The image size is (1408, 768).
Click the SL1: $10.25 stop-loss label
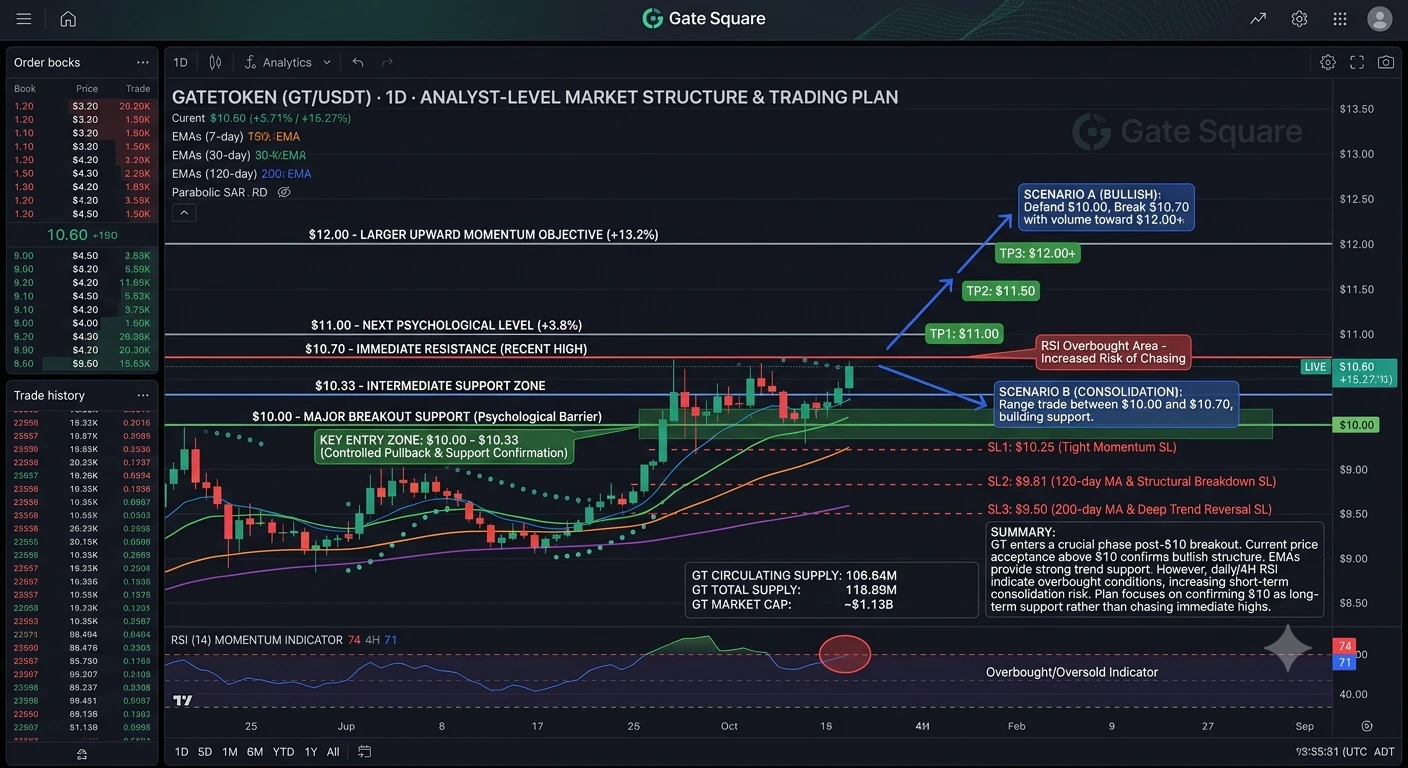coord(1081,447)
